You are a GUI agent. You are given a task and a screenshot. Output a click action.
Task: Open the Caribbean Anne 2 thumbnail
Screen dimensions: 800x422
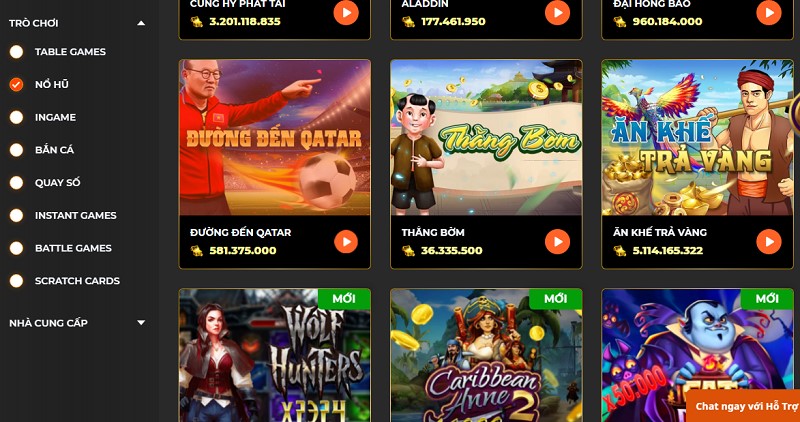pyautogui.click(x=486, y=356)
